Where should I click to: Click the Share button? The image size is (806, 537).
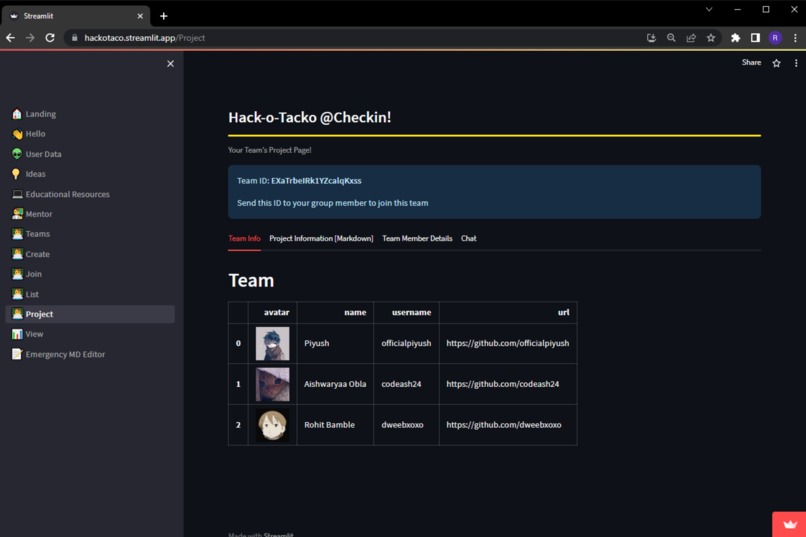[x=751, y=63]
